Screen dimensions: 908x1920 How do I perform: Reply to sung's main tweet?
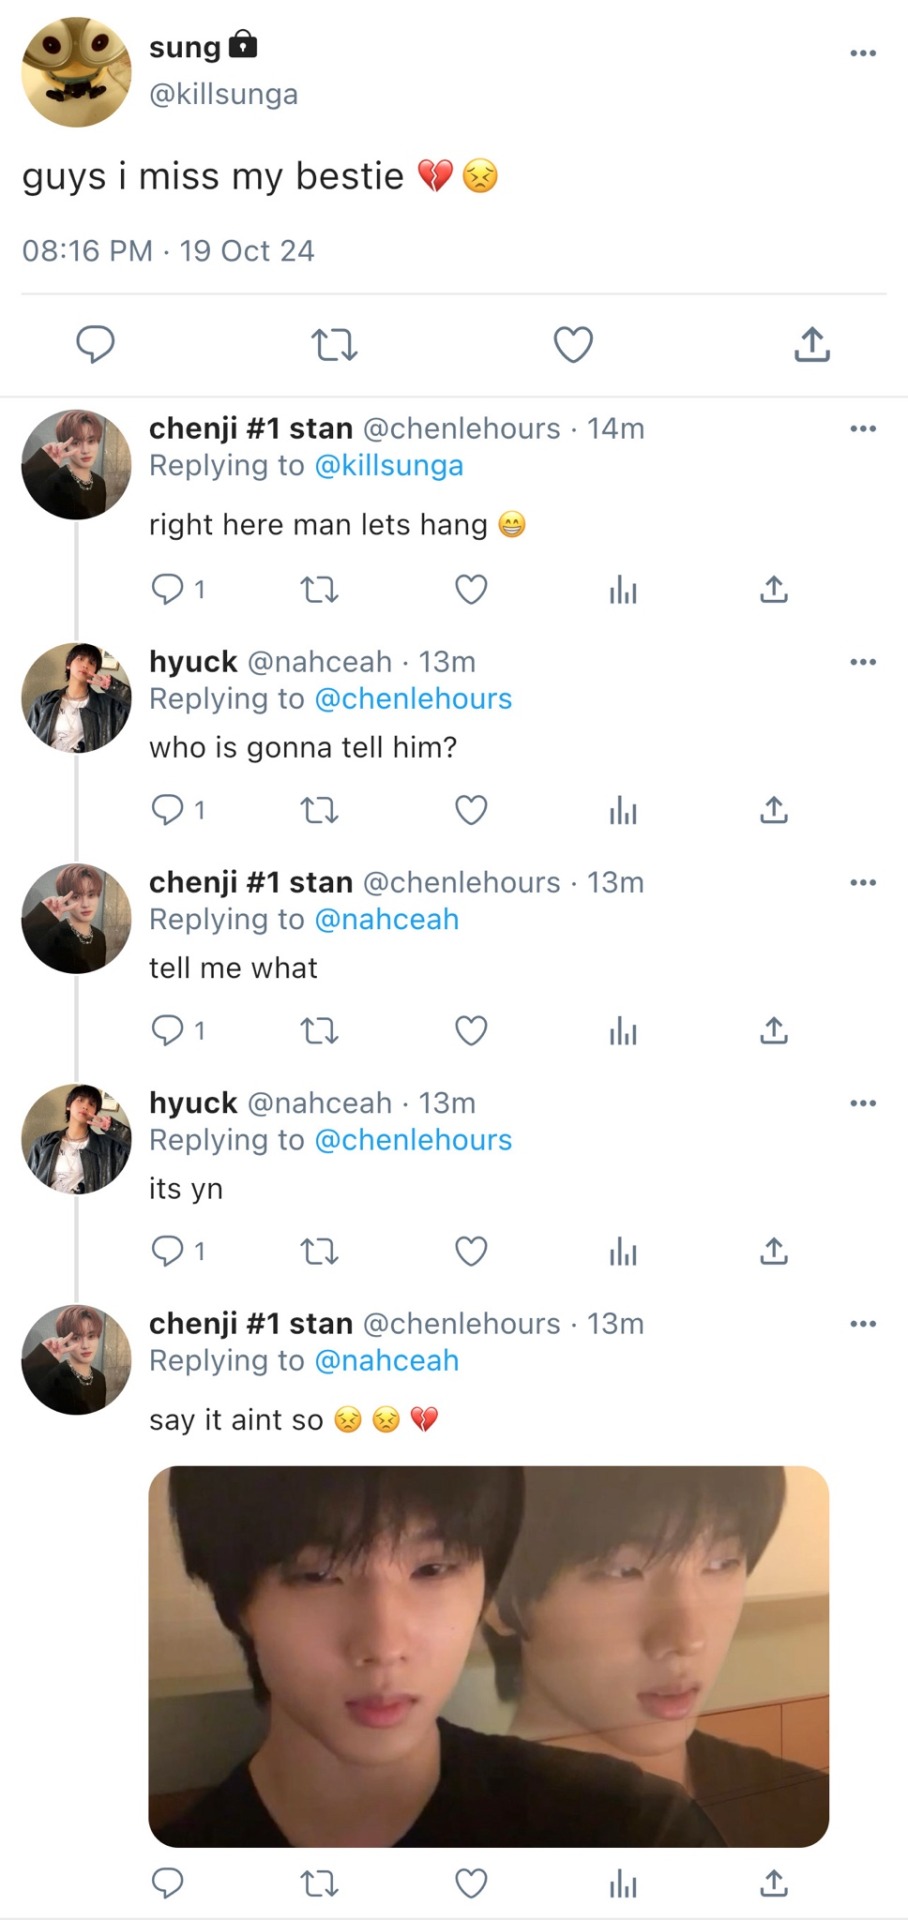96,344
